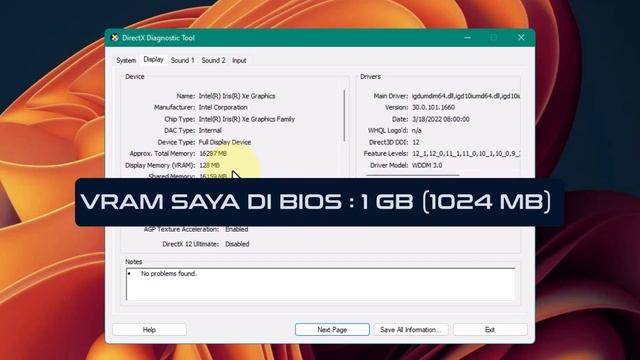Viewport: 640px width, 360px height.
Task: Select the Feature Levels value
Action: (x=465, y=154)
